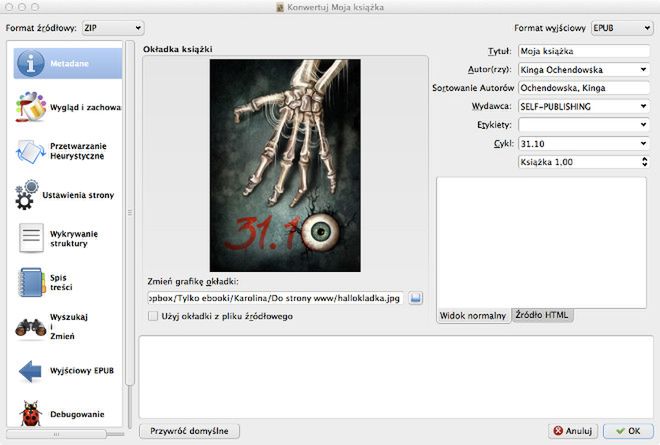The width and height of the screenshot is (660, 445).
Task: Open the Metadane section icon
Action: (x=30, y=63)
